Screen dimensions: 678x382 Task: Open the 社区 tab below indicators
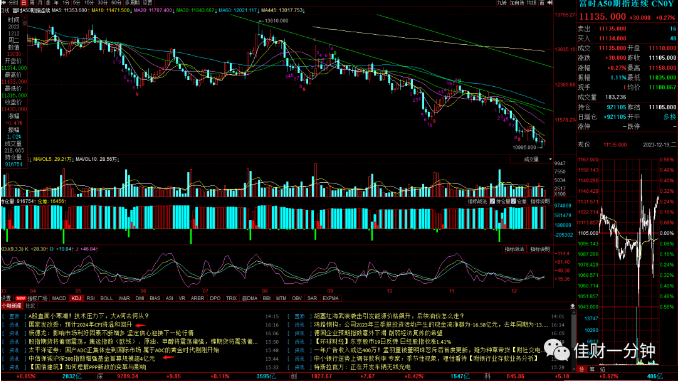click(30, 306)
